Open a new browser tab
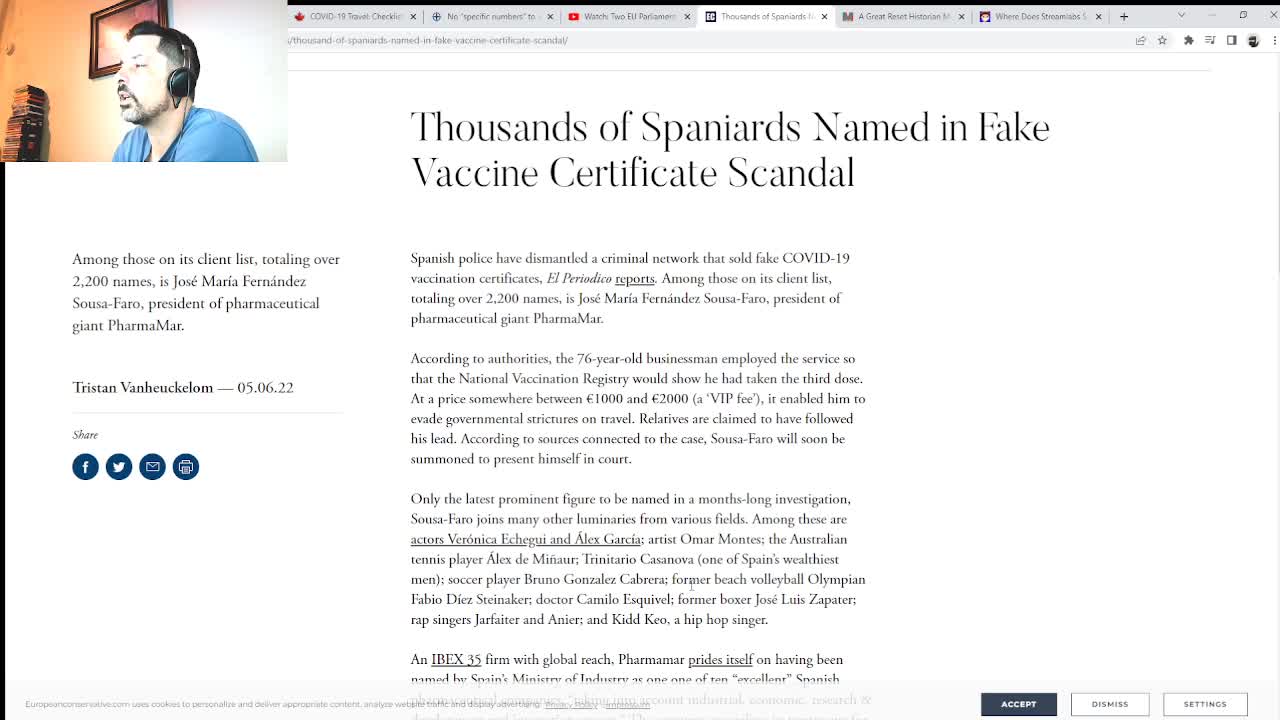This screenshot has height=720, width=1280. 1124,16
